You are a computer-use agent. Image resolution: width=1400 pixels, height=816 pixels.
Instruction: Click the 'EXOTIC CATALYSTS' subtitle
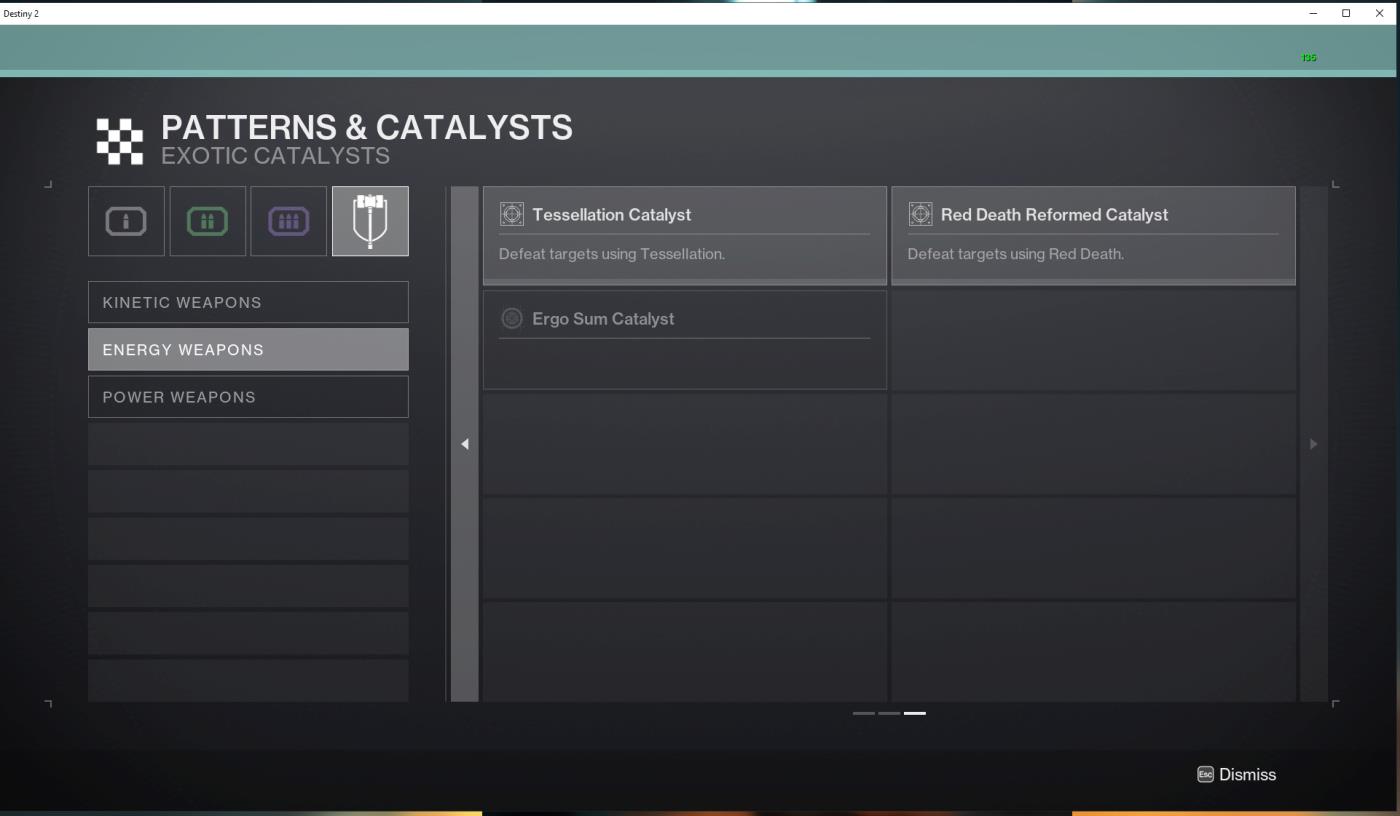[276, 156]
